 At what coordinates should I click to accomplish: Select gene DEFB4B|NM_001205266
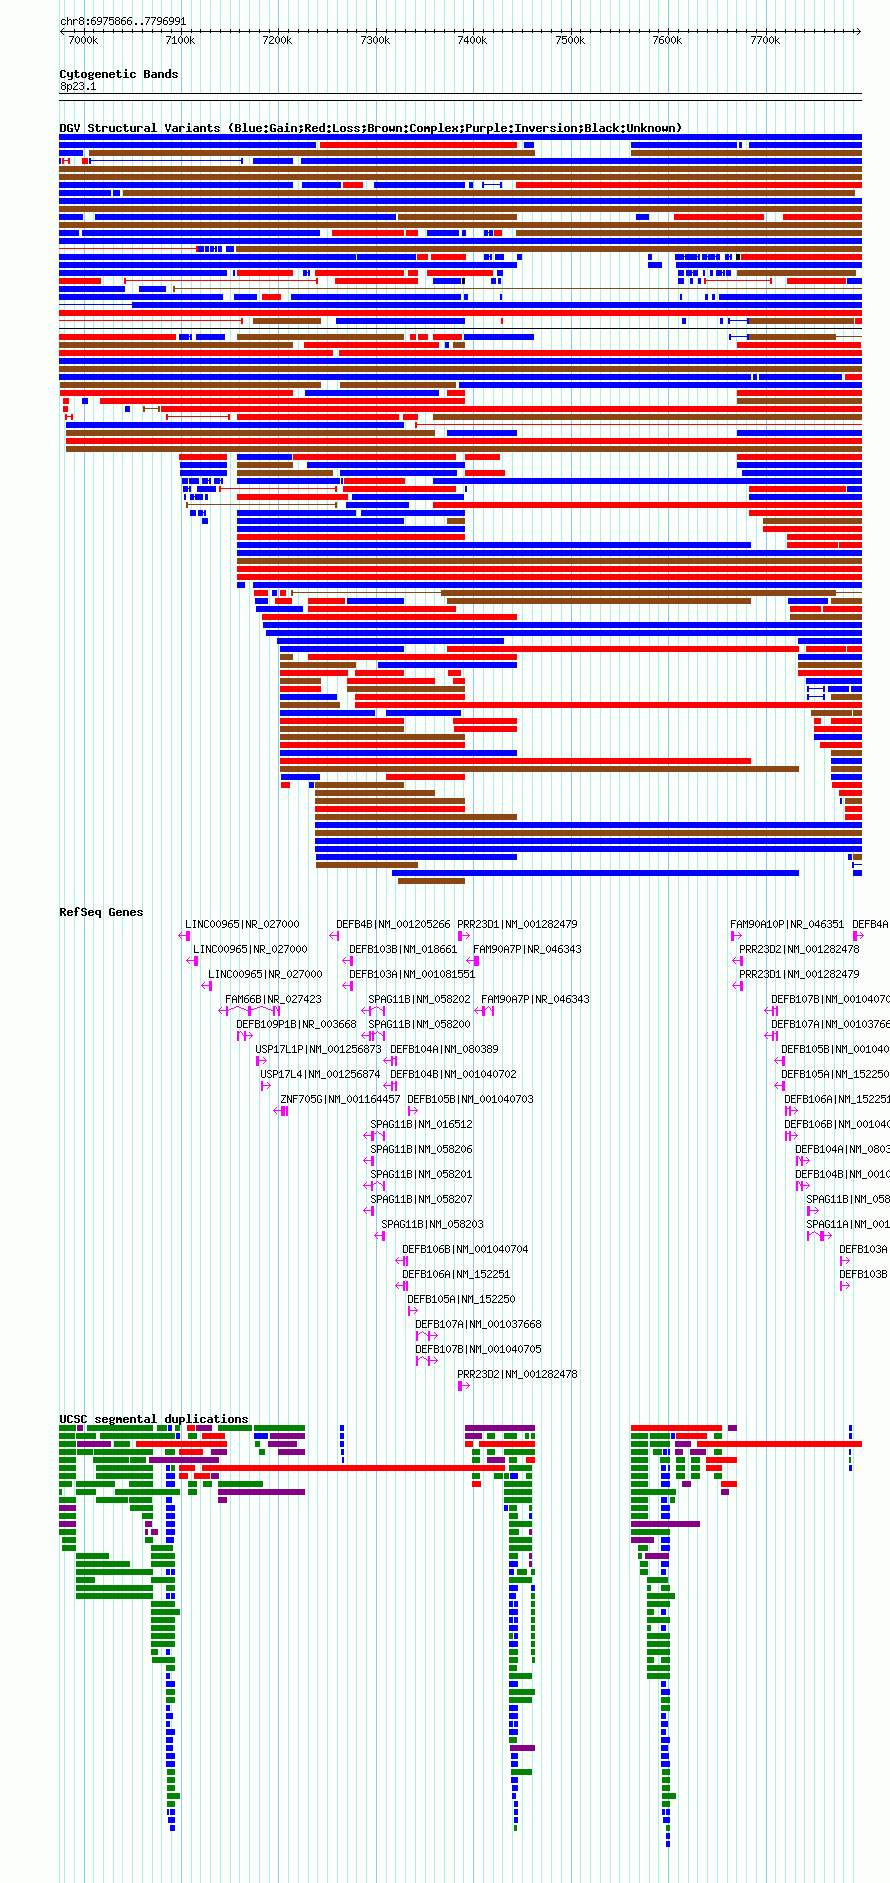tap(393, 924)
